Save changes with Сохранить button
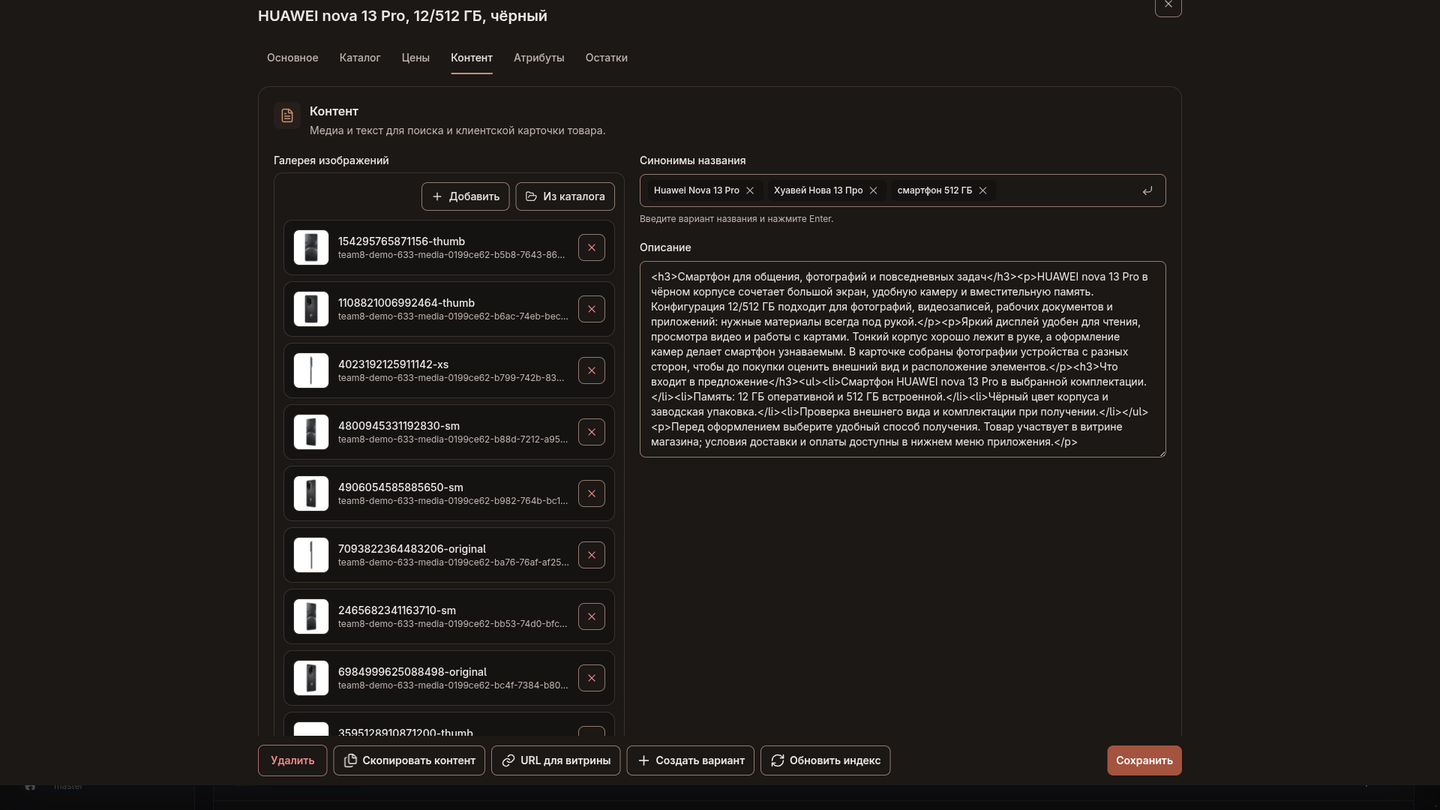 point(1144,761)
